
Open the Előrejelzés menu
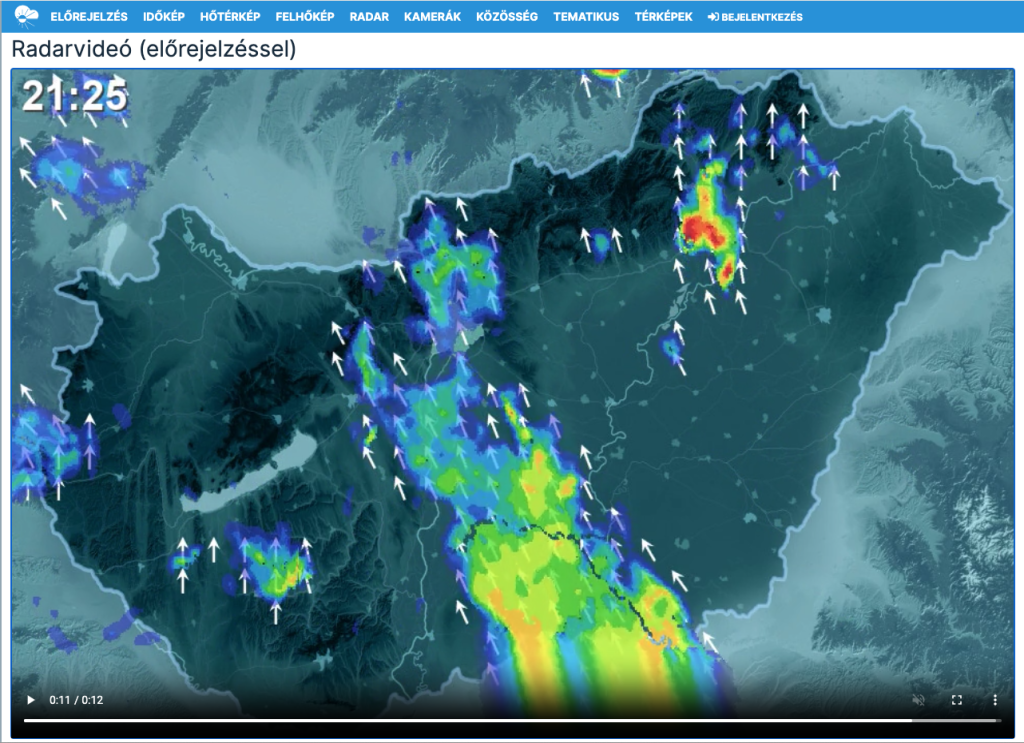[x=89, y=17]
